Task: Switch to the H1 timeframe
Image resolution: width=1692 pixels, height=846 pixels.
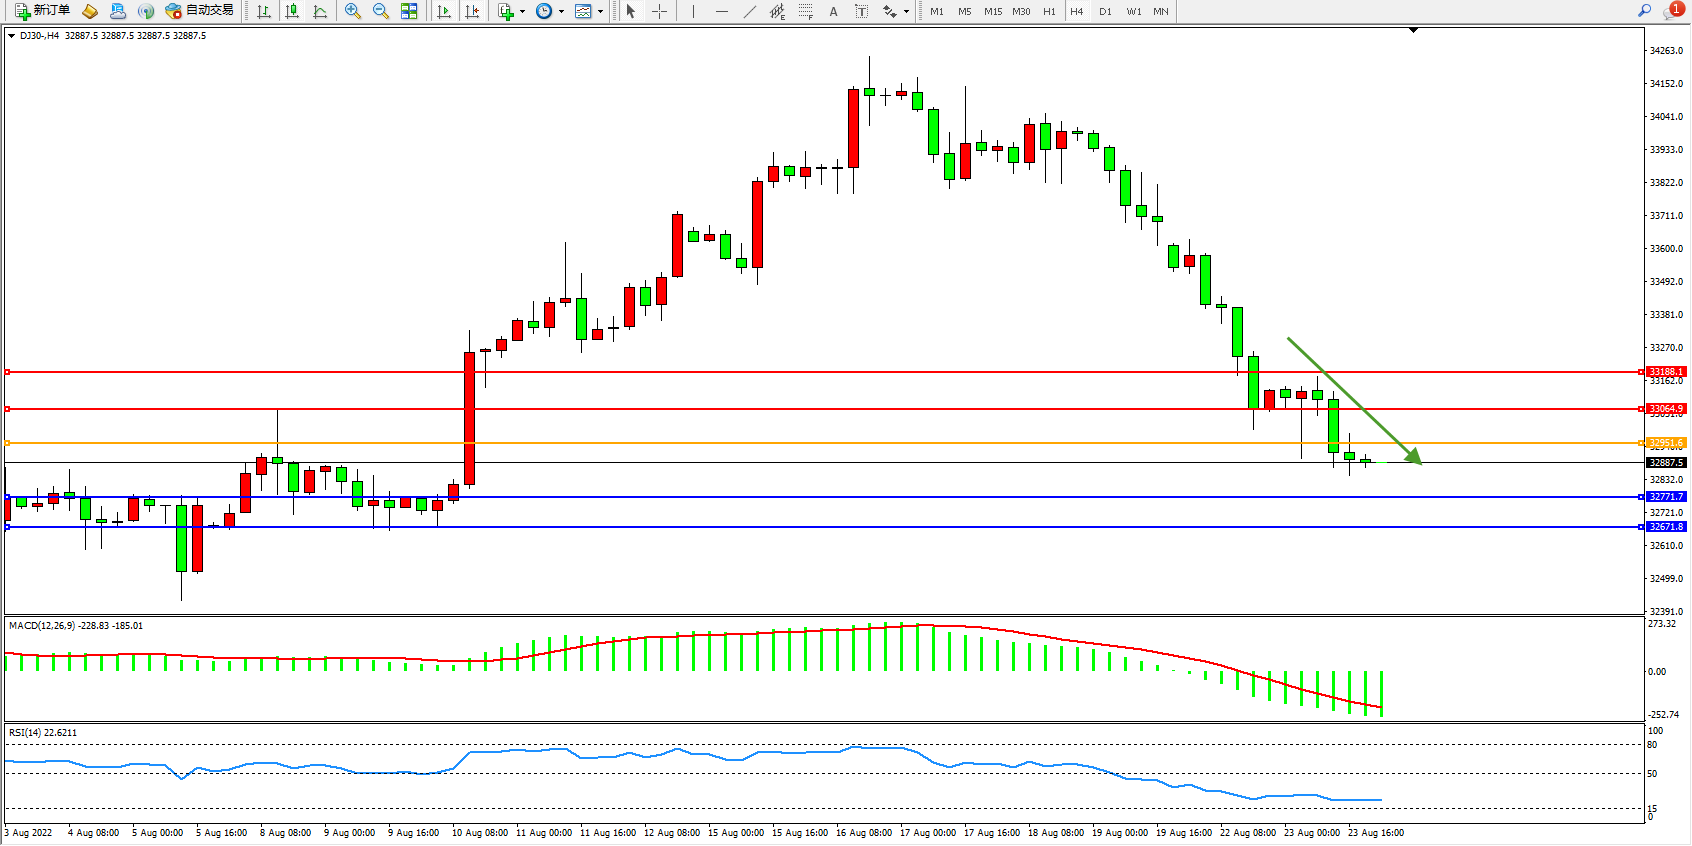Action: pyautogui.click(x=1049, y=11)
